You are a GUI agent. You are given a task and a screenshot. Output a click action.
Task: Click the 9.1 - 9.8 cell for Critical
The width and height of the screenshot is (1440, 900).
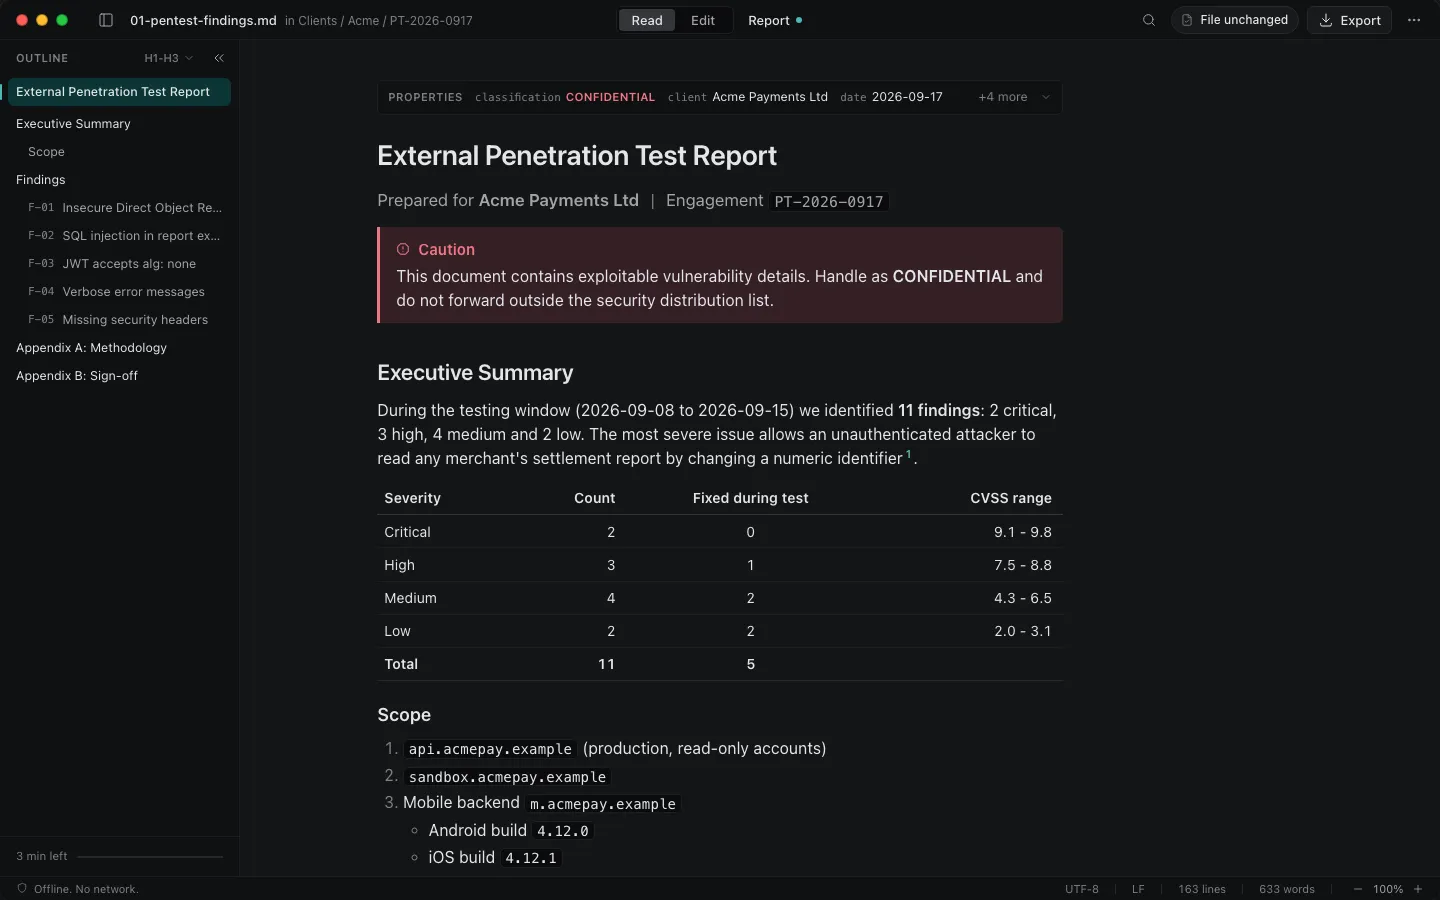click(1023, 532)
